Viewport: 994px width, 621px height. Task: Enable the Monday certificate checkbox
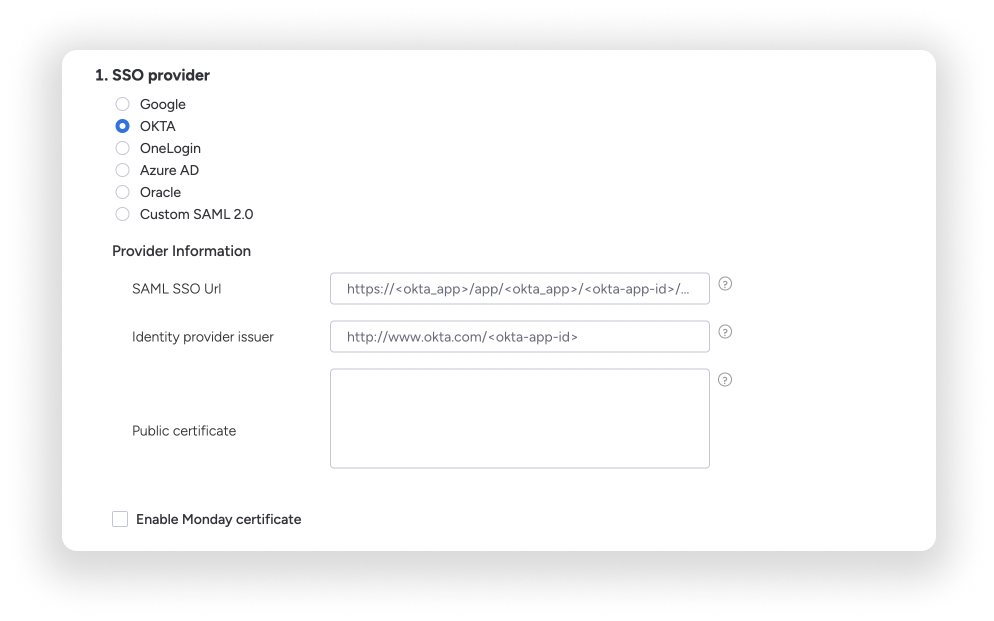click(120, 519)
